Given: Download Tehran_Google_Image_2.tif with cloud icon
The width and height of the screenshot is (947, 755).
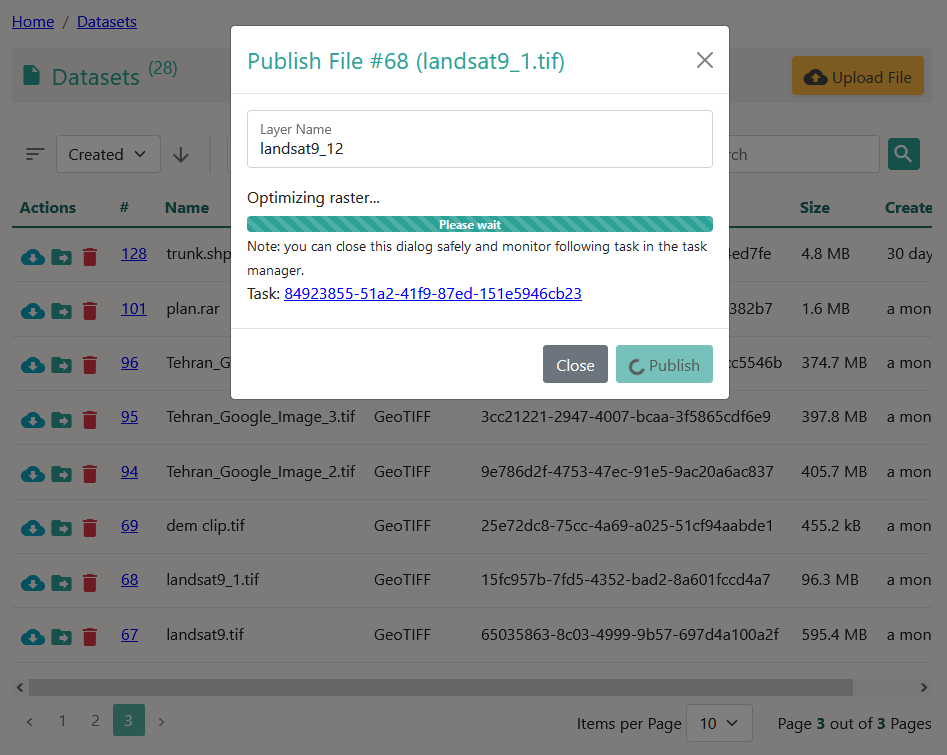Looking at the screenshot, I should pos(32,474).
